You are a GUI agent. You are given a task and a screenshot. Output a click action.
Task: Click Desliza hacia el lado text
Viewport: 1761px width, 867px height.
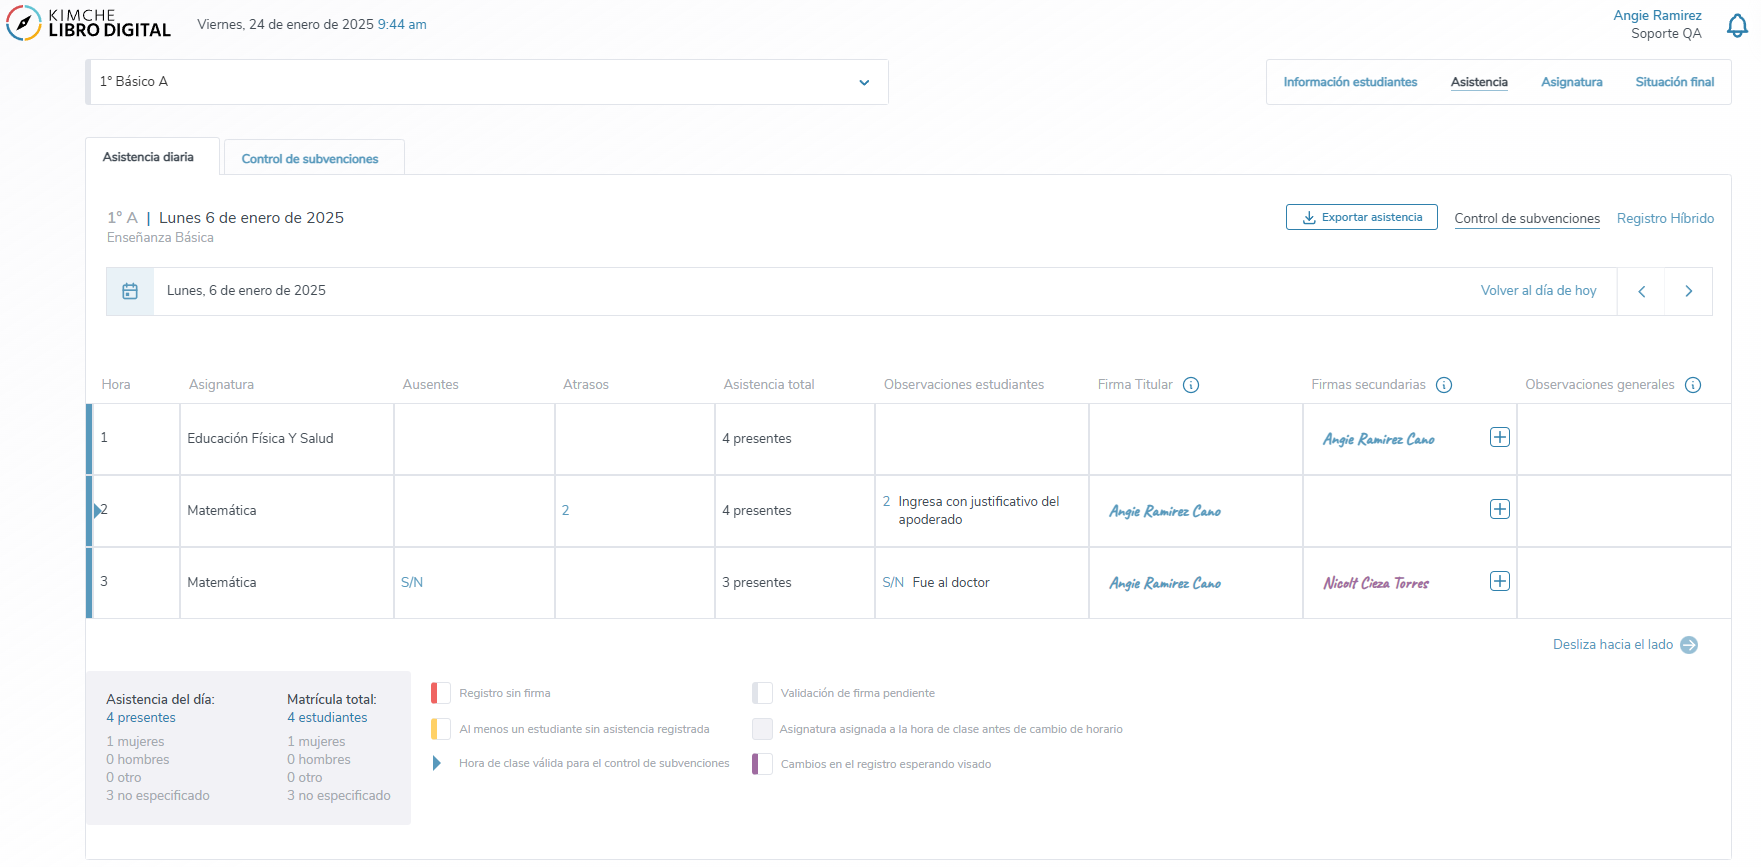click(1612, 645)
